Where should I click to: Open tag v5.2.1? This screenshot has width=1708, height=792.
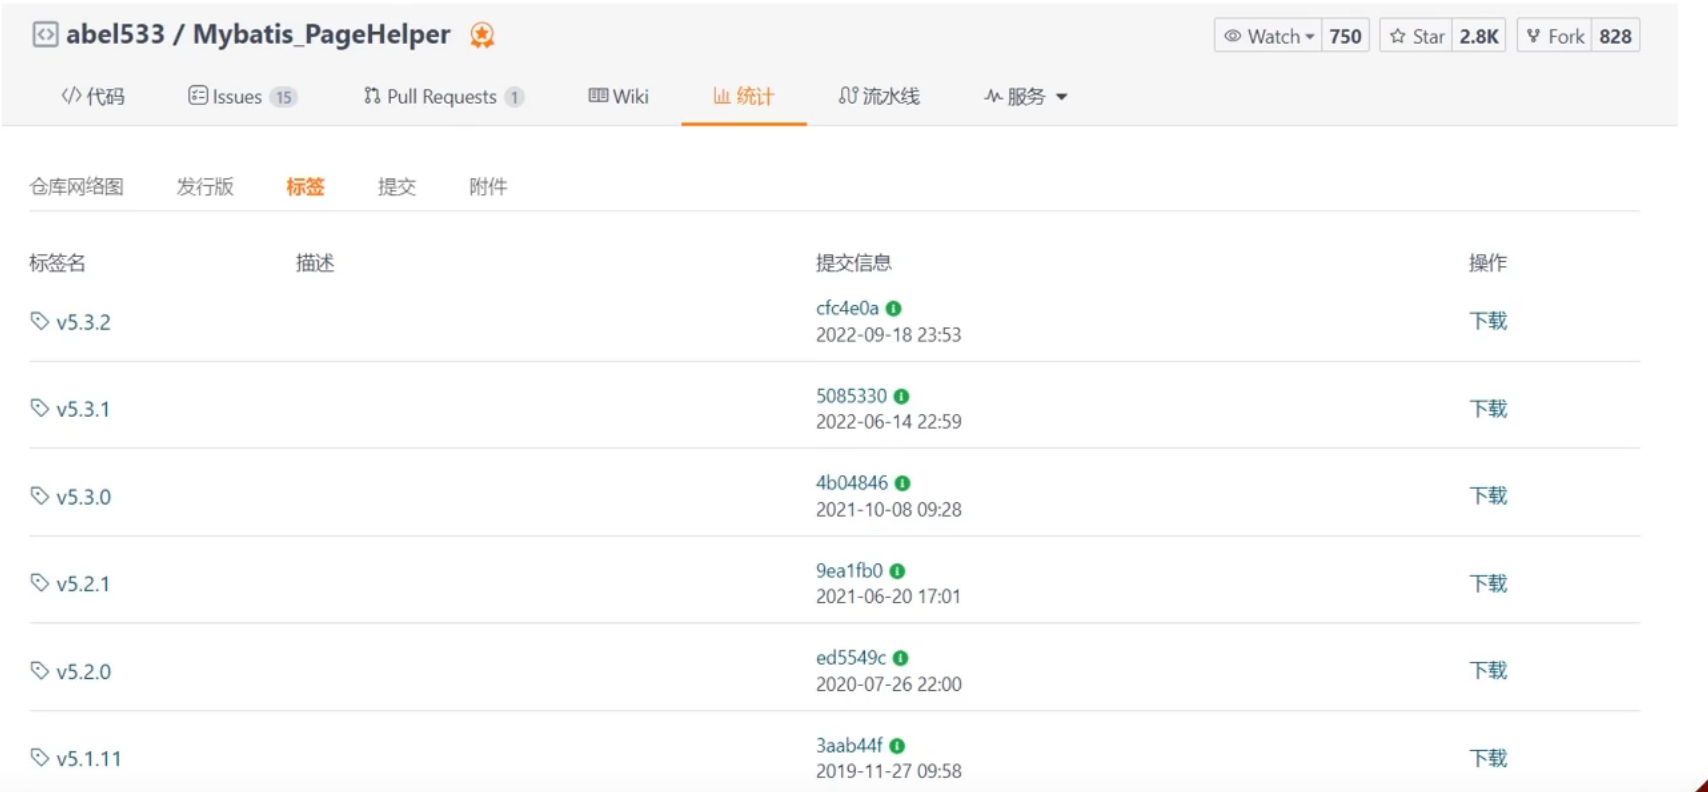pyautogui.click(x=83, y=584)
